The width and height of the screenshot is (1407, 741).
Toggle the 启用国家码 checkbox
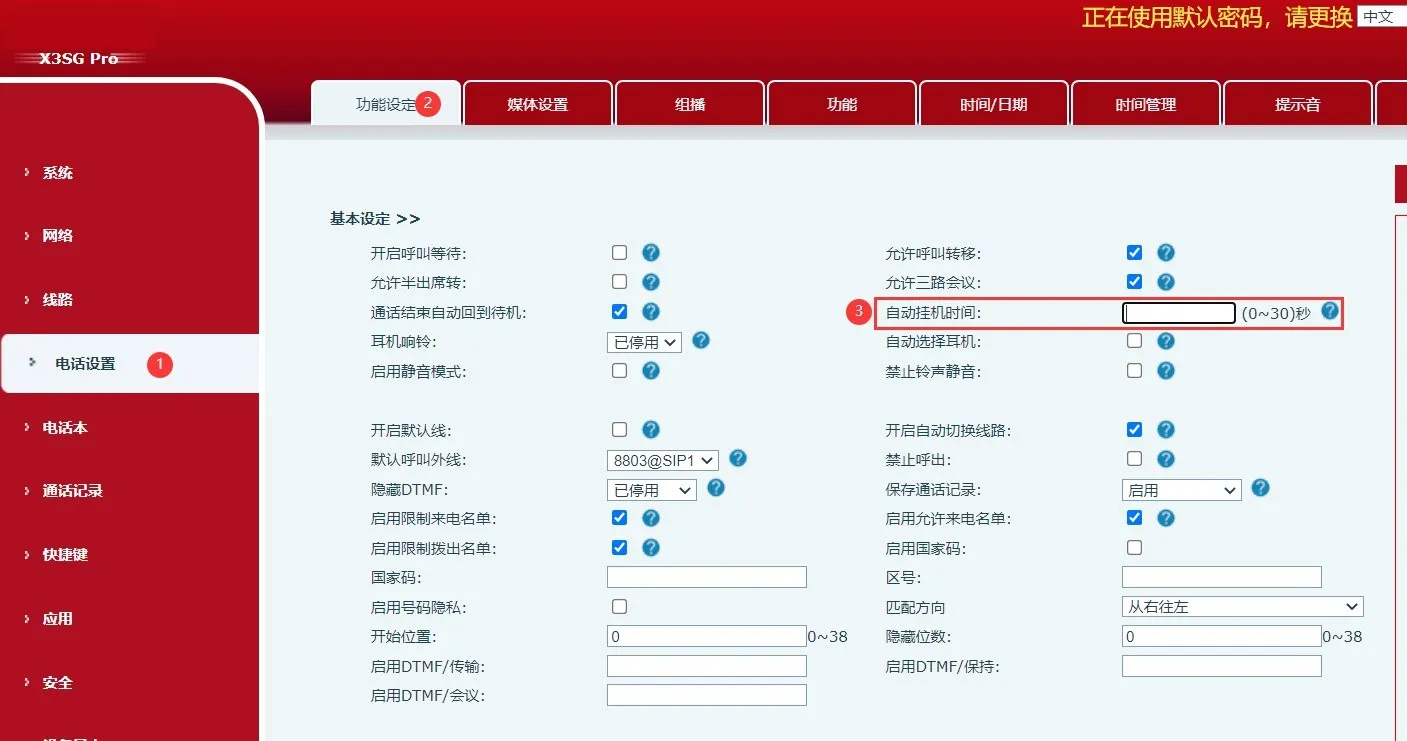click(1134, 547)
